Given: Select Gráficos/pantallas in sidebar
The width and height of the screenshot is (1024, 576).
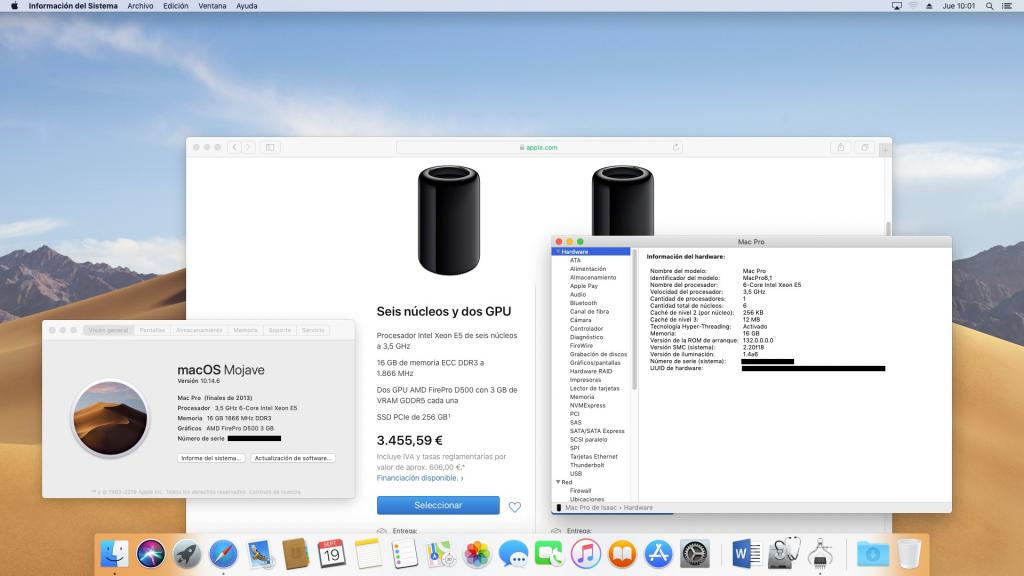Looking at the screenshot, I should [595, 362].
